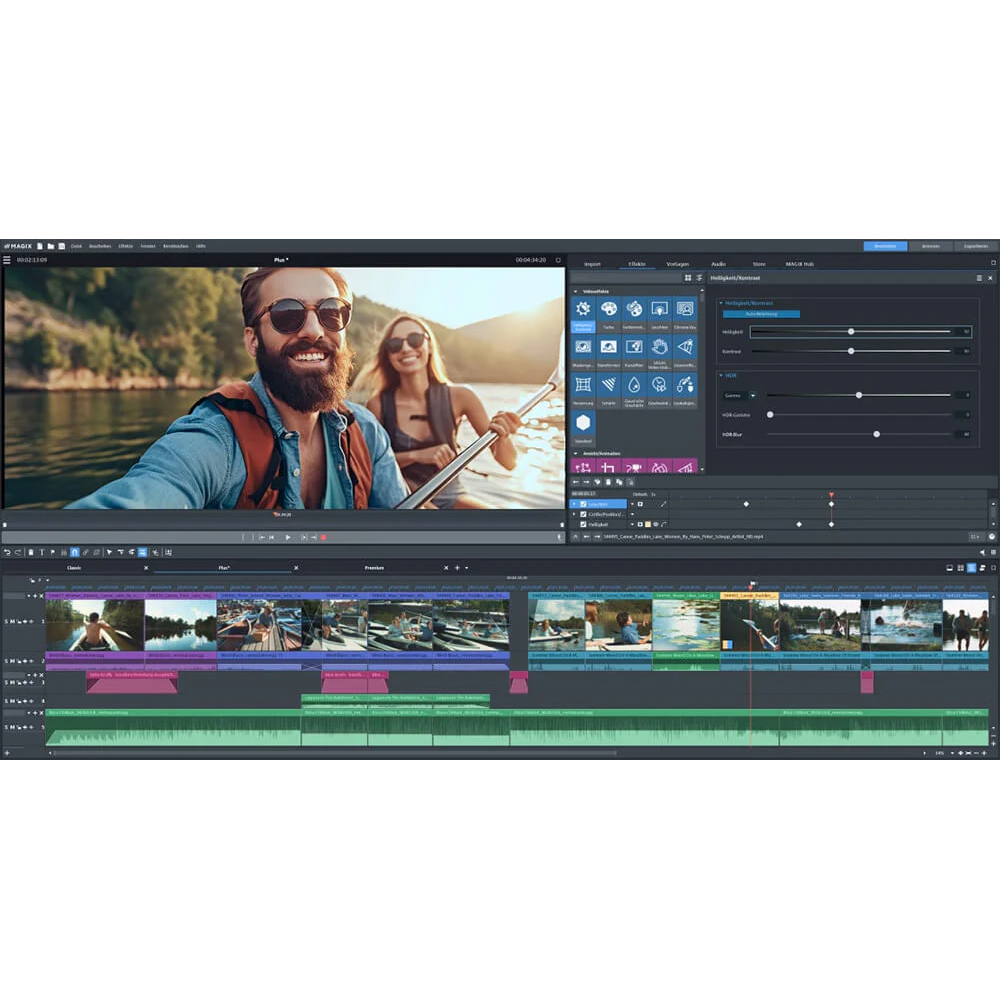Click the shirtless canoeist clip thumbnail on track 1
The image size is (1000, 1000).
[x=95, y=625]
